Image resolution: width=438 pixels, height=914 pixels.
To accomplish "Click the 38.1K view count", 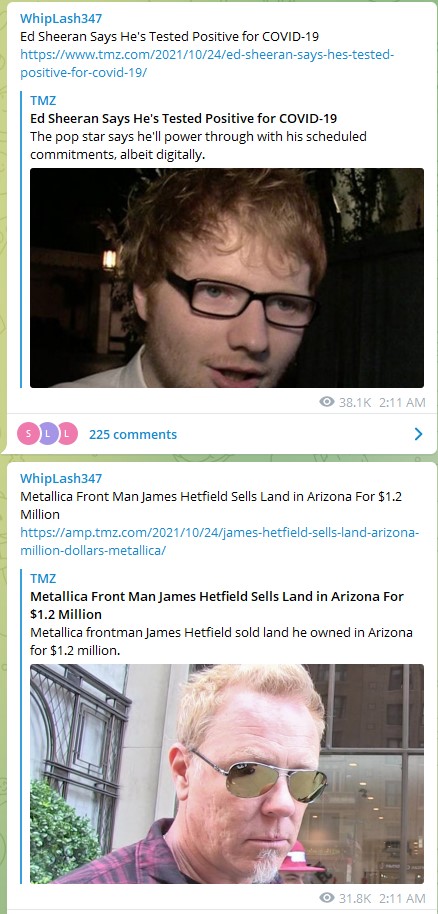I will [355, 402].
